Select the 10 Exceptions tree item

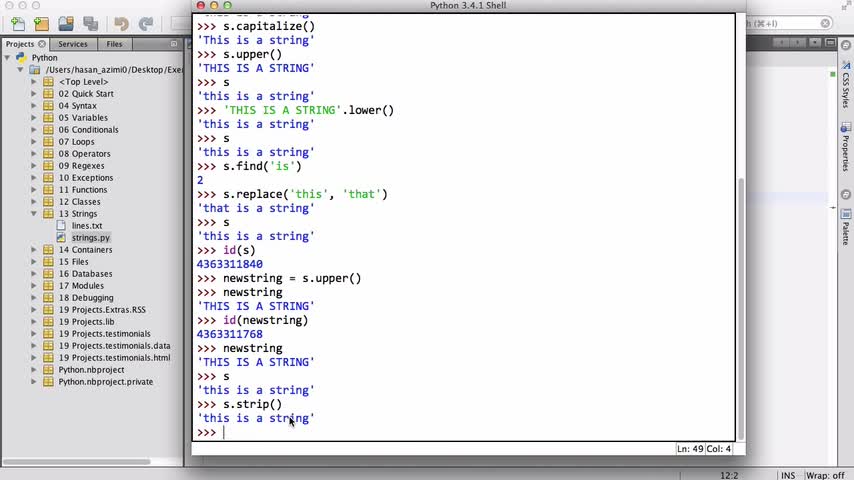coord(86,178)
